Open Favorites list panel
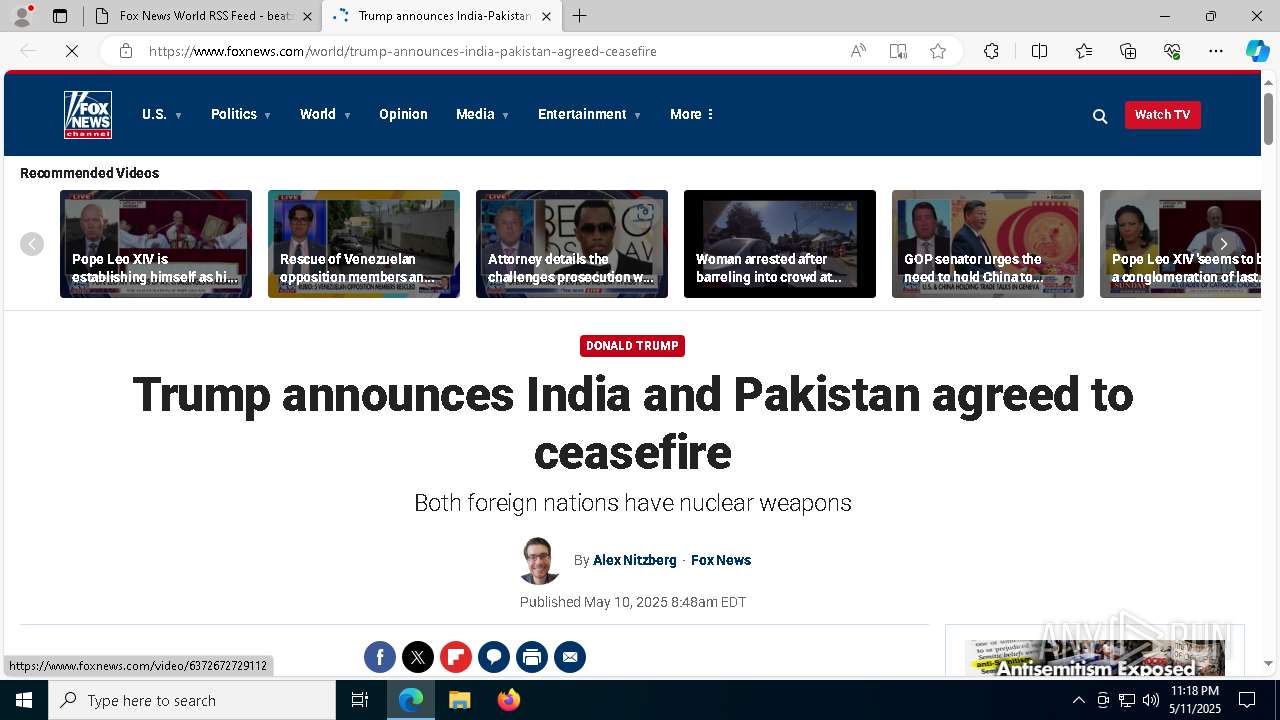Image resolution: width=1280 pixels, height=720 pixels. [x=1084, y=51]
